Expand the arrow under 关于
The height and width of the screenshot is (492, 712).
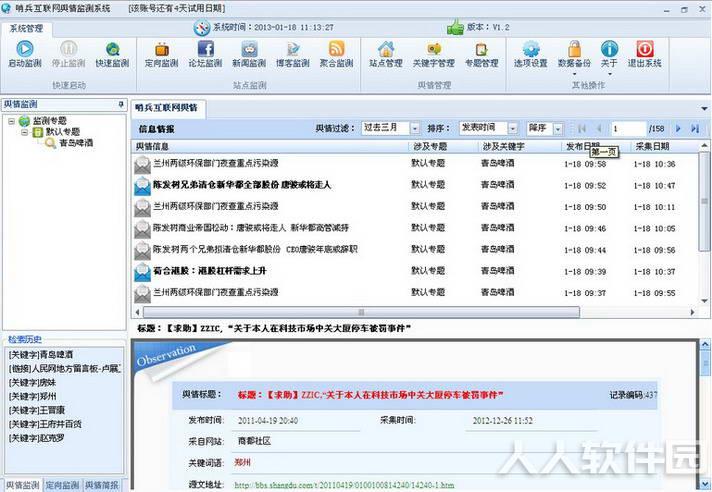[x=610, y=74]
